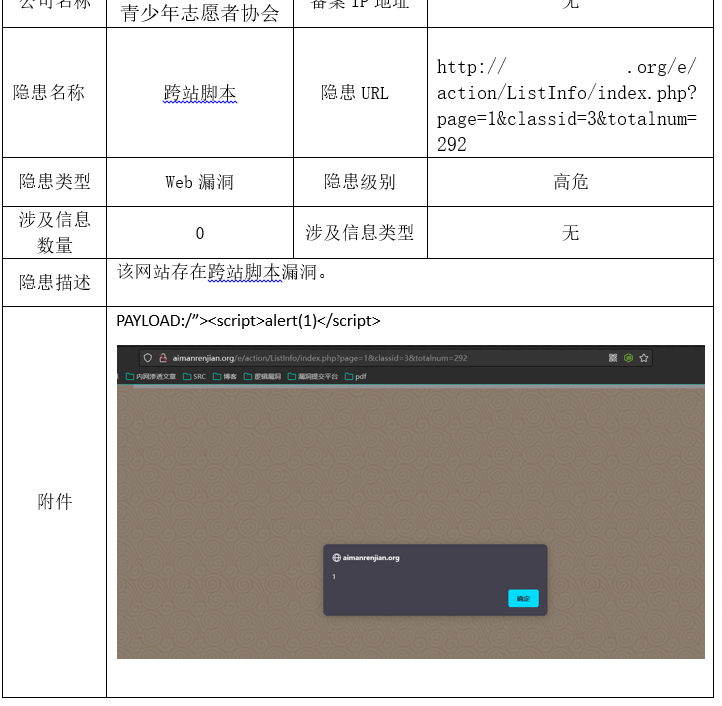Click the 隐患级别 label cell
Screen dimensions: 722x706
pyautogui.click(x=361, y=182)
